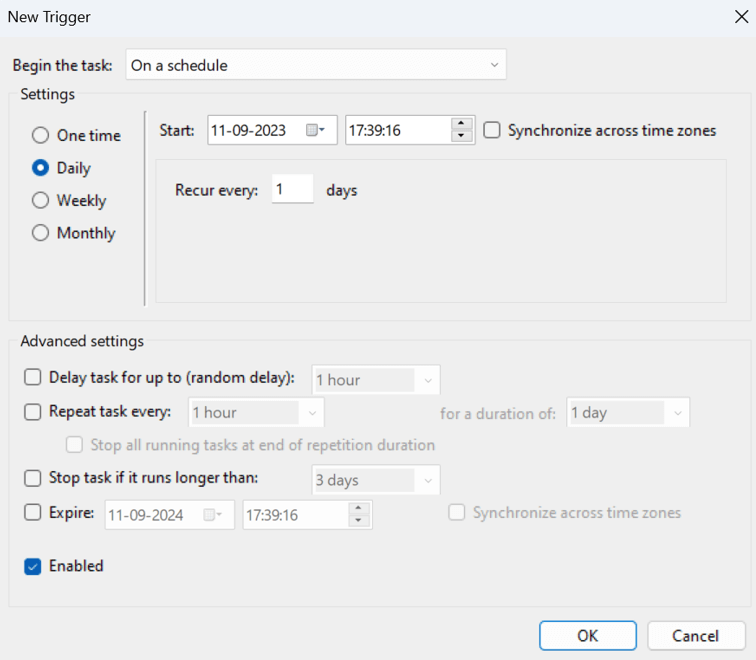Select the One time radio button

coord(40,135)
